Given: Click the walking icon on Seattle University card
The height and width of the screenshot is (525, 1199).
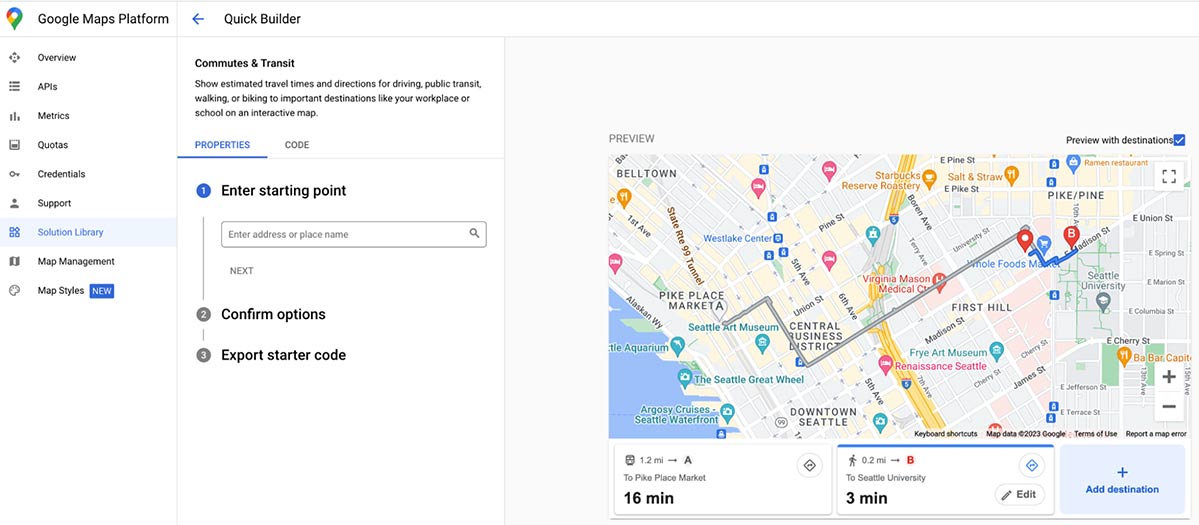Looking at the screenshot, I should [852, 460].
